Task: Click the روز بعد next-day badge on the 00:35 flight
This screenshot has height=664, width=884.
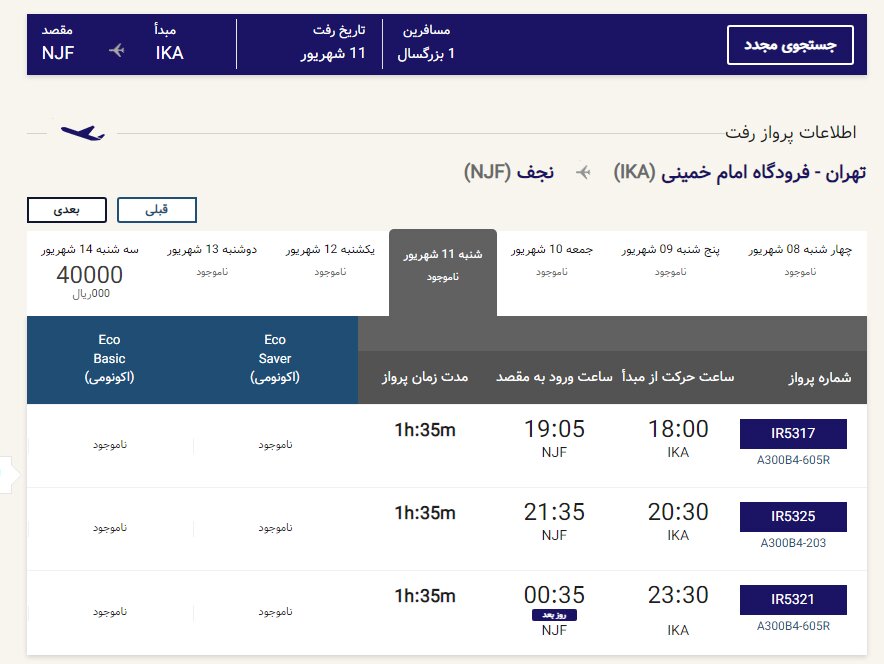Action: tap(554, 616)
